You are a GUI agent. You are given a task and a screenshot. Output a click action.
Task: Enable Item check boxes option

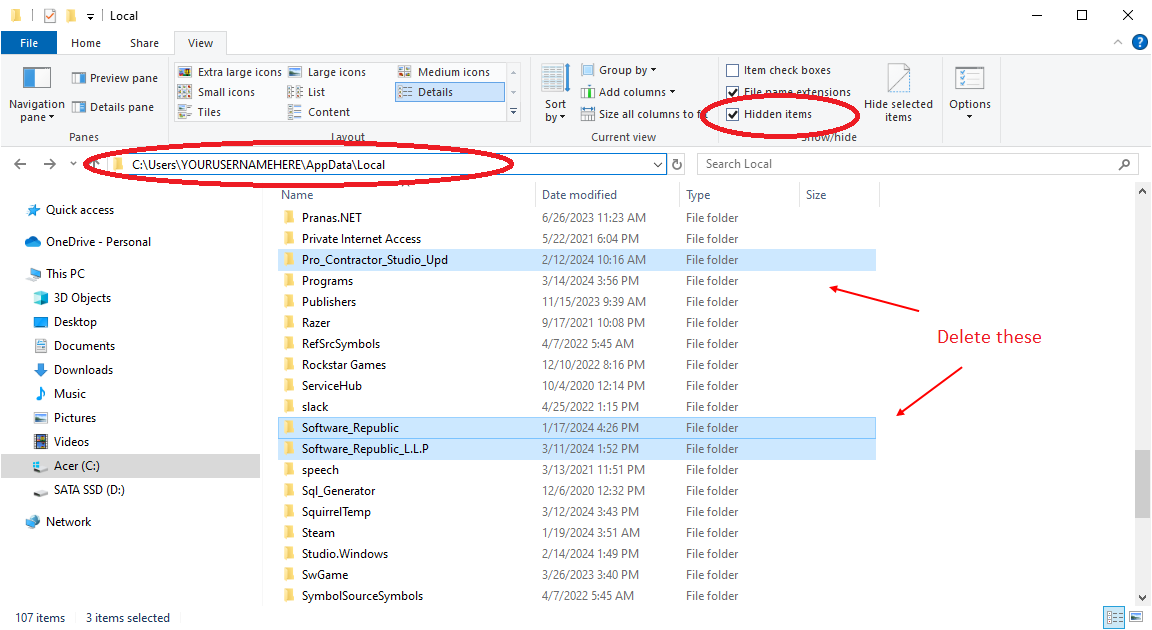click(x=733, y=70)
